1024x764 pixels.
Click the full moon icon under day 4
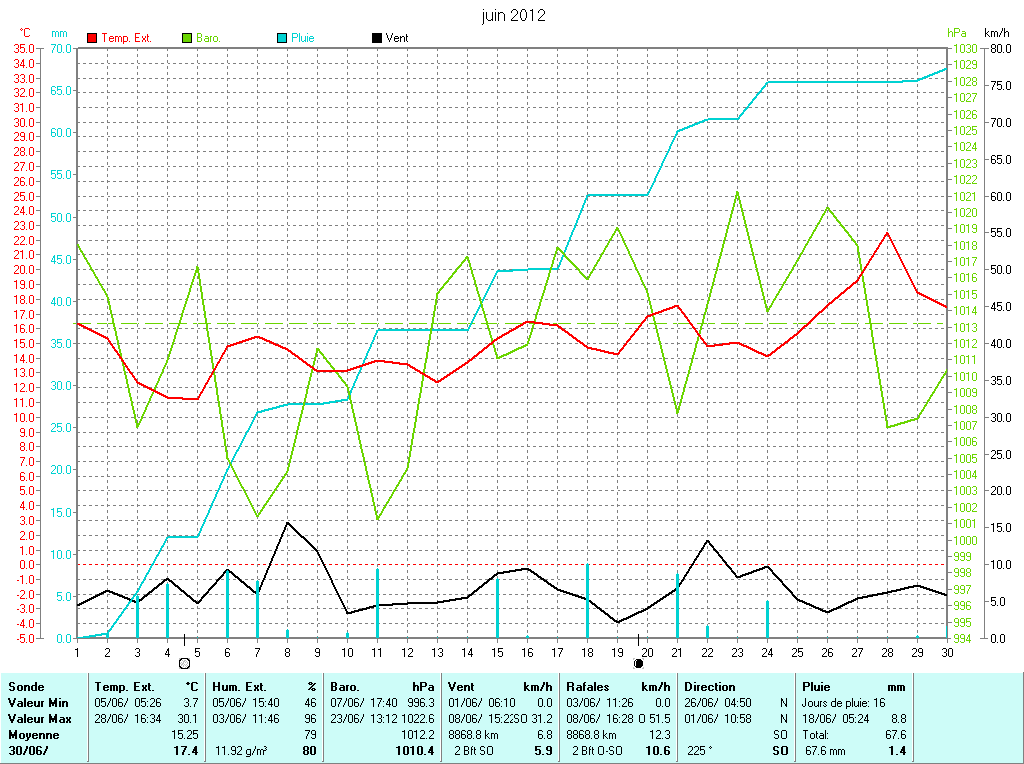pos(184,663)
